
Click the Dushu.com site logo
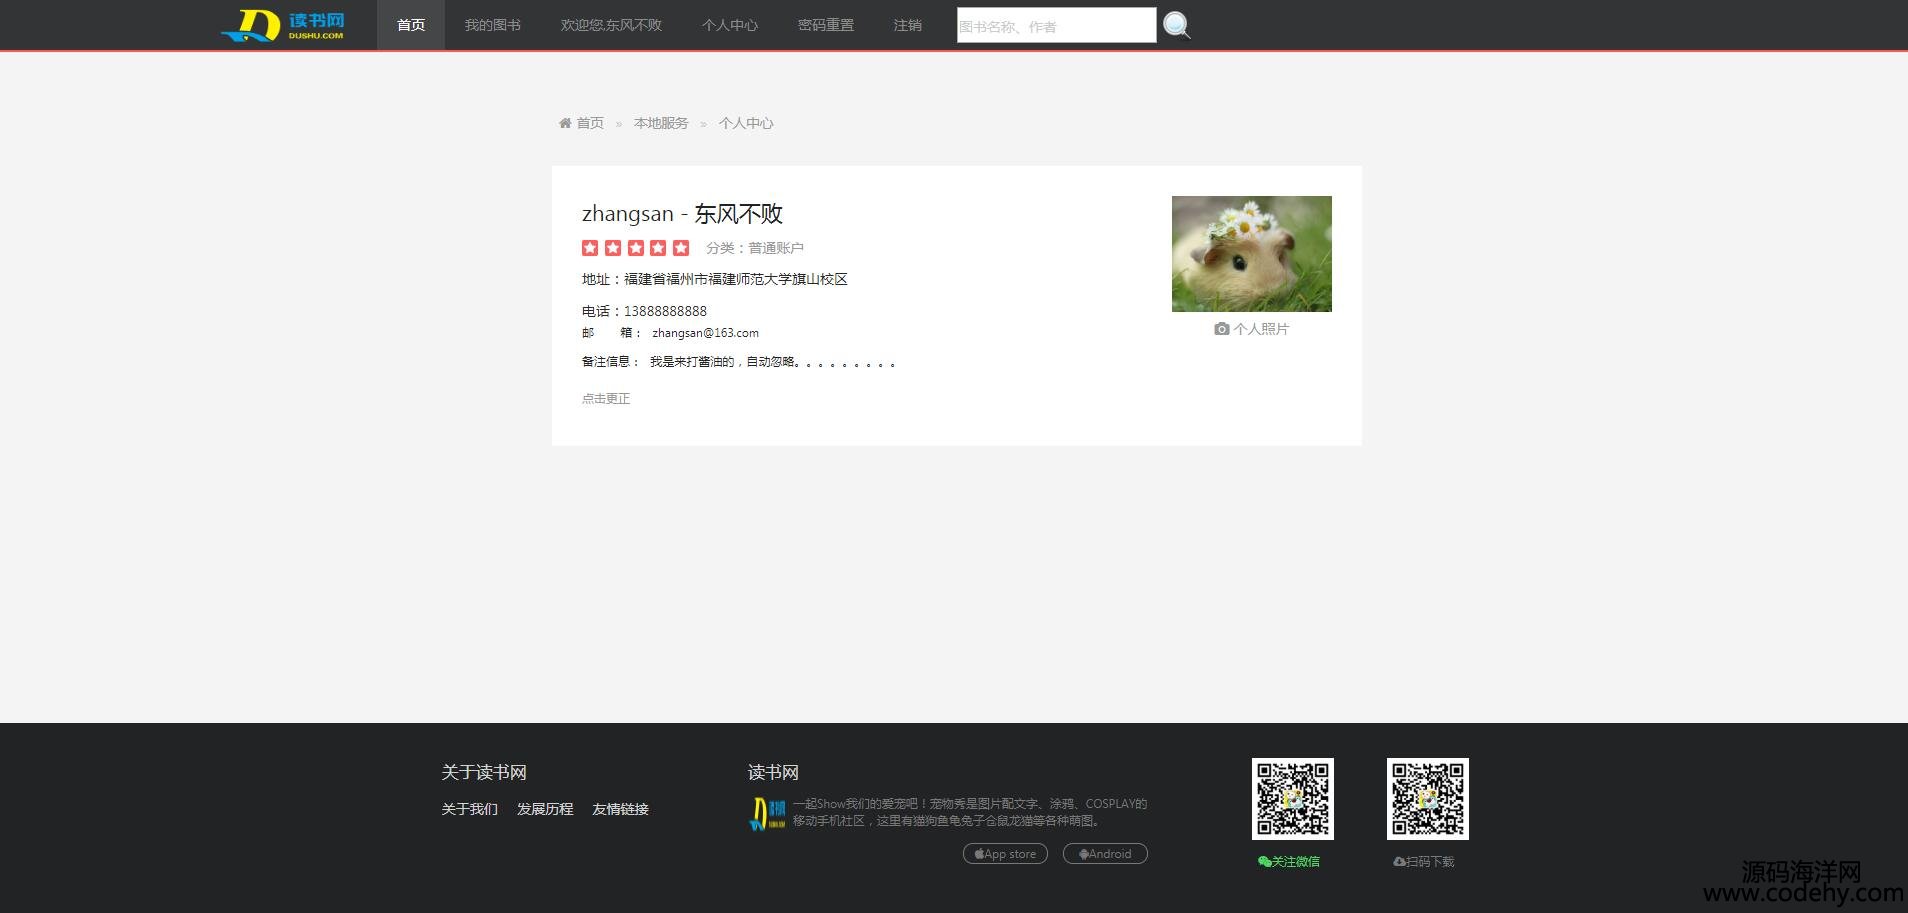[283, 25]
